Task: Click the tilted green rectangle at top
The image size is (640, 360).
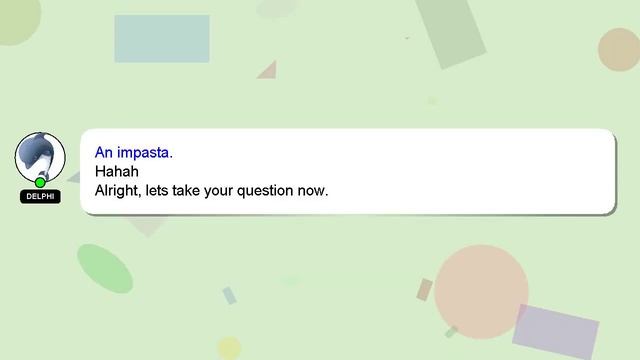Action: point(451,32)
